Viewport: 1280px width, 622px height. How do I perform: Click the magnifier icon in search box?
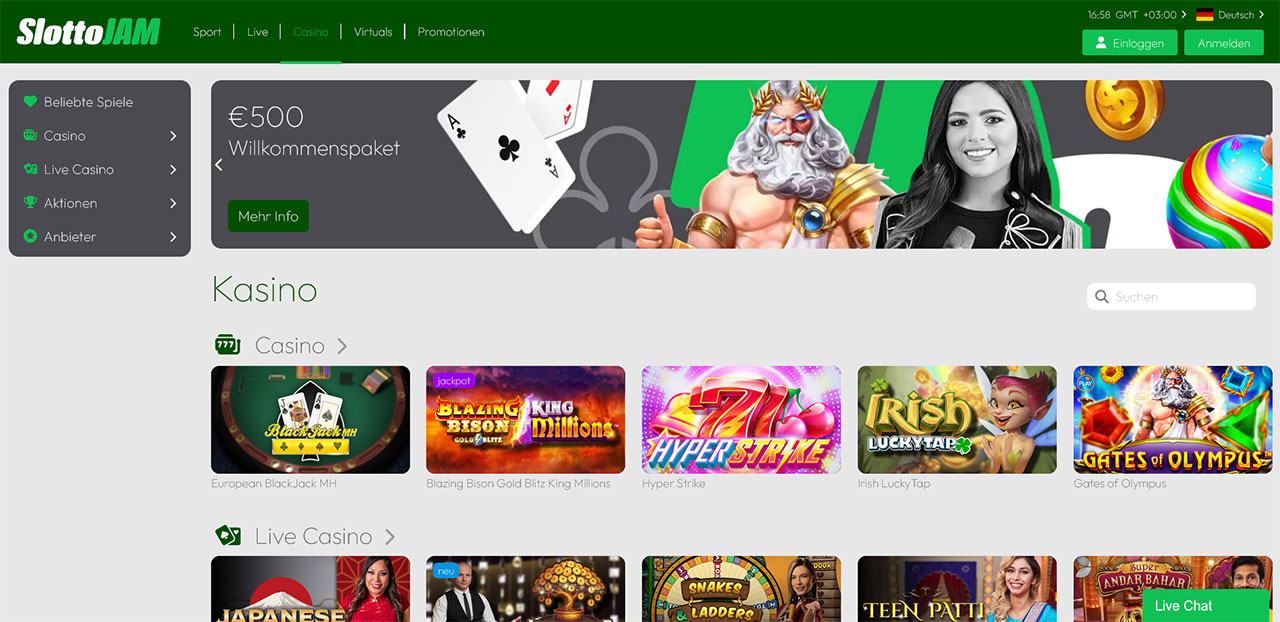click(1102, 297)
